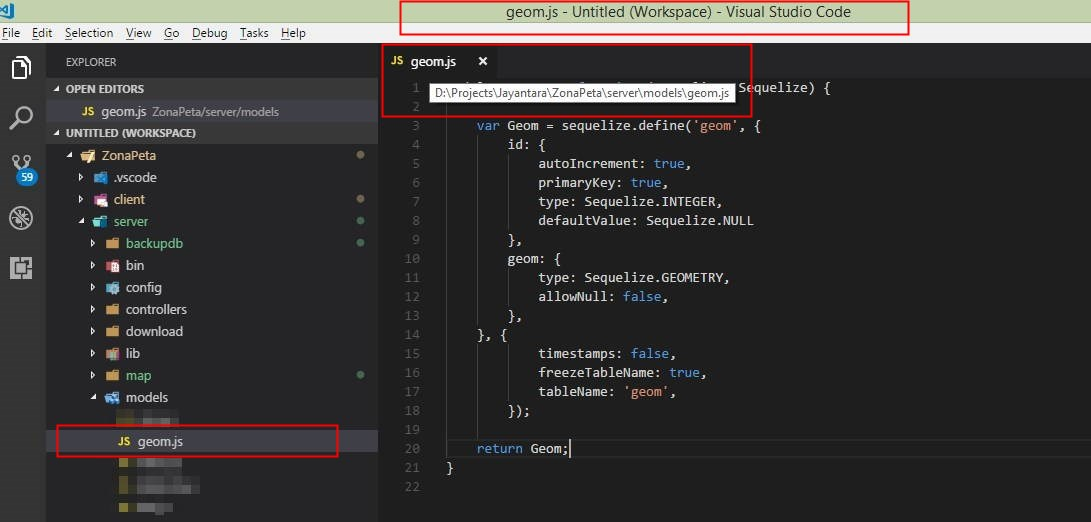
Task: Expand the map folder
Action: point(93,376)
